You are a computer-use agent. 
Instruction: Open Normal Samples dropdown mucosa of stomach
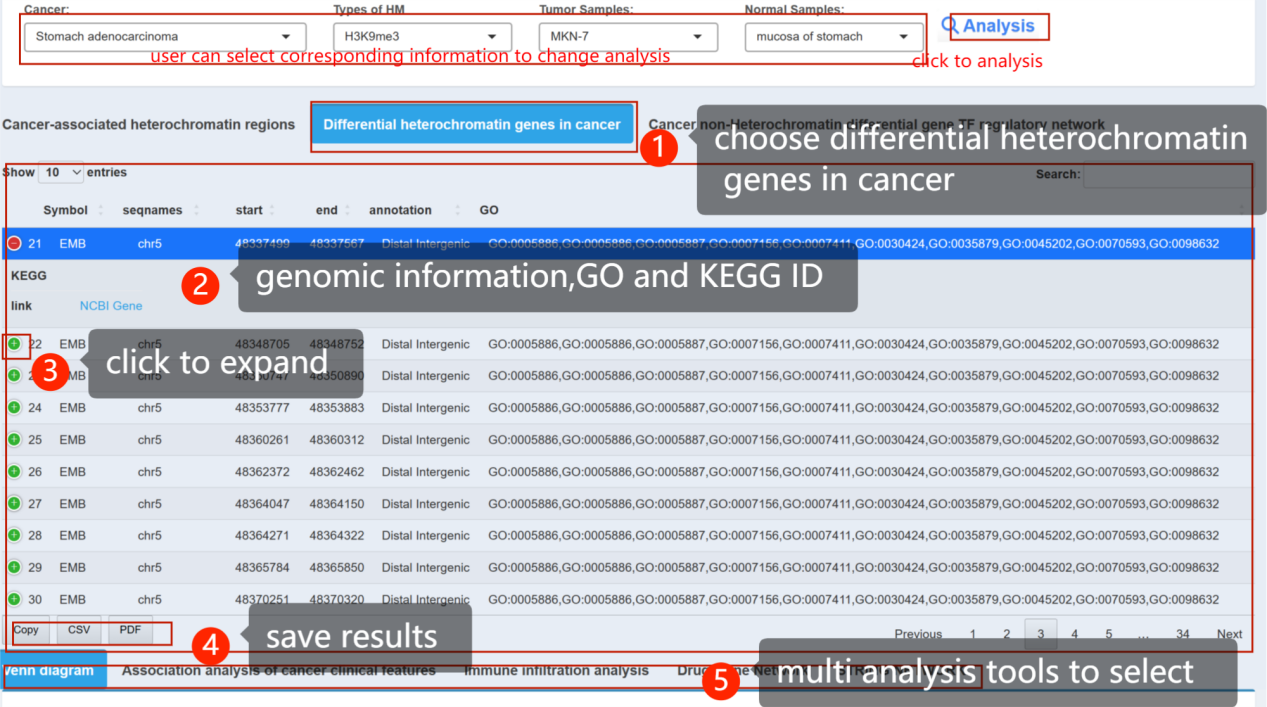833,37
